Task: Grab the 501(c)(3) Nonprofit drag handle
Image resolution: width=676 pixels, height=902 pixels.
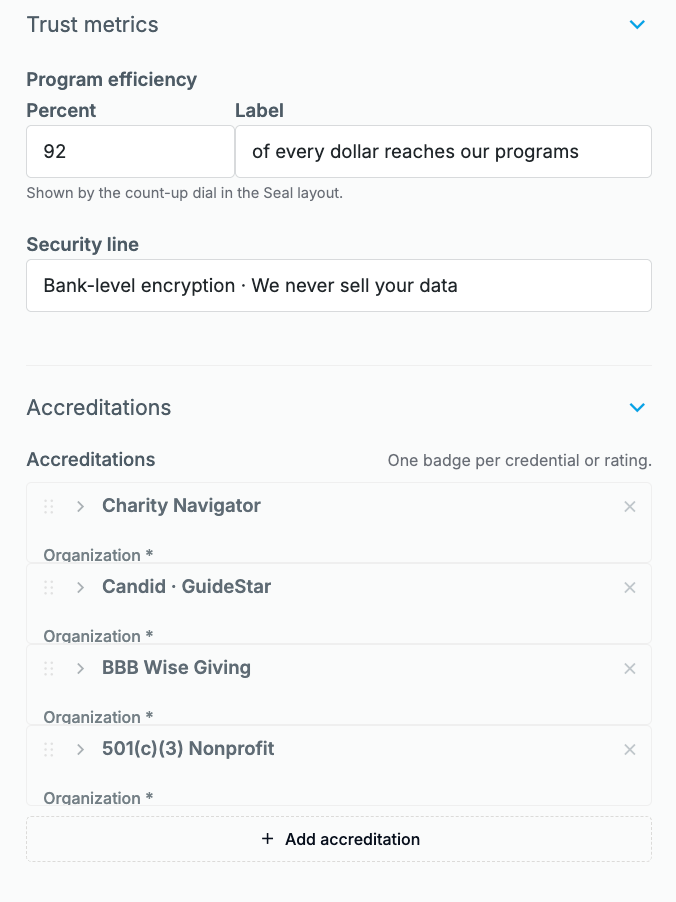Action: [x=49, y=750]
